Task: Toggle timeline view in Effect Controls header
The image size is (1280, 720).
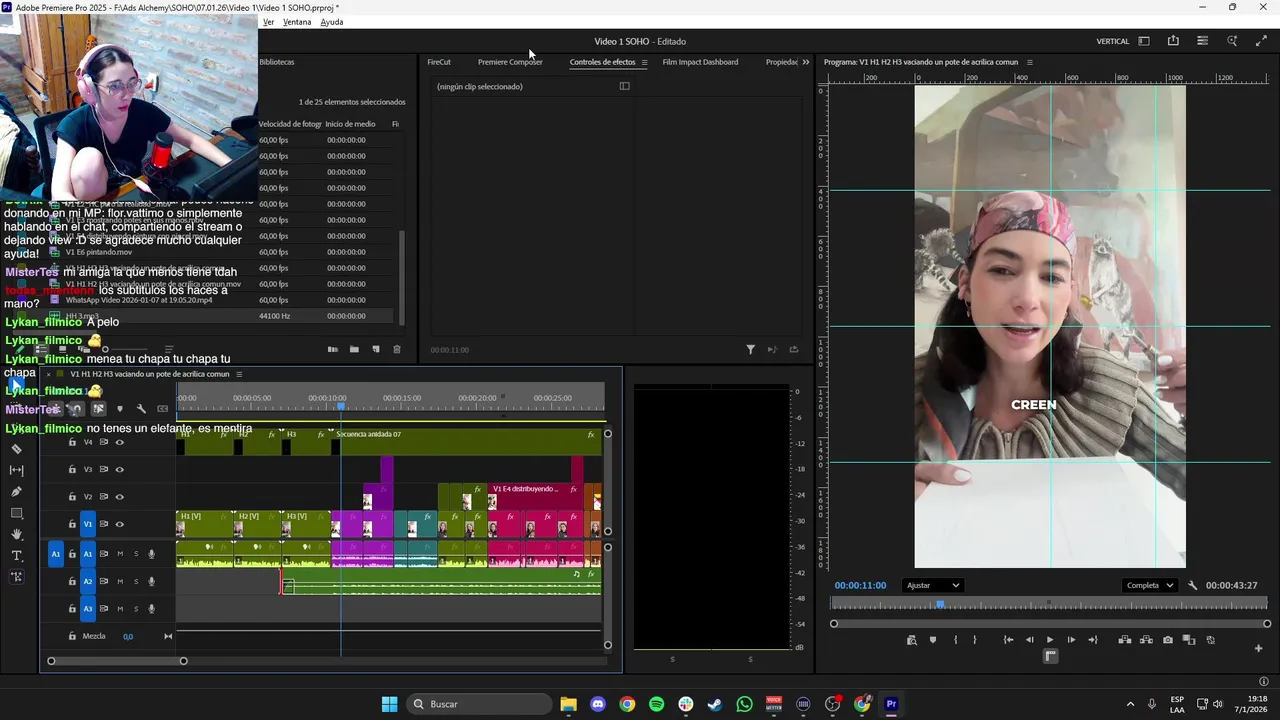Action: 625,86
